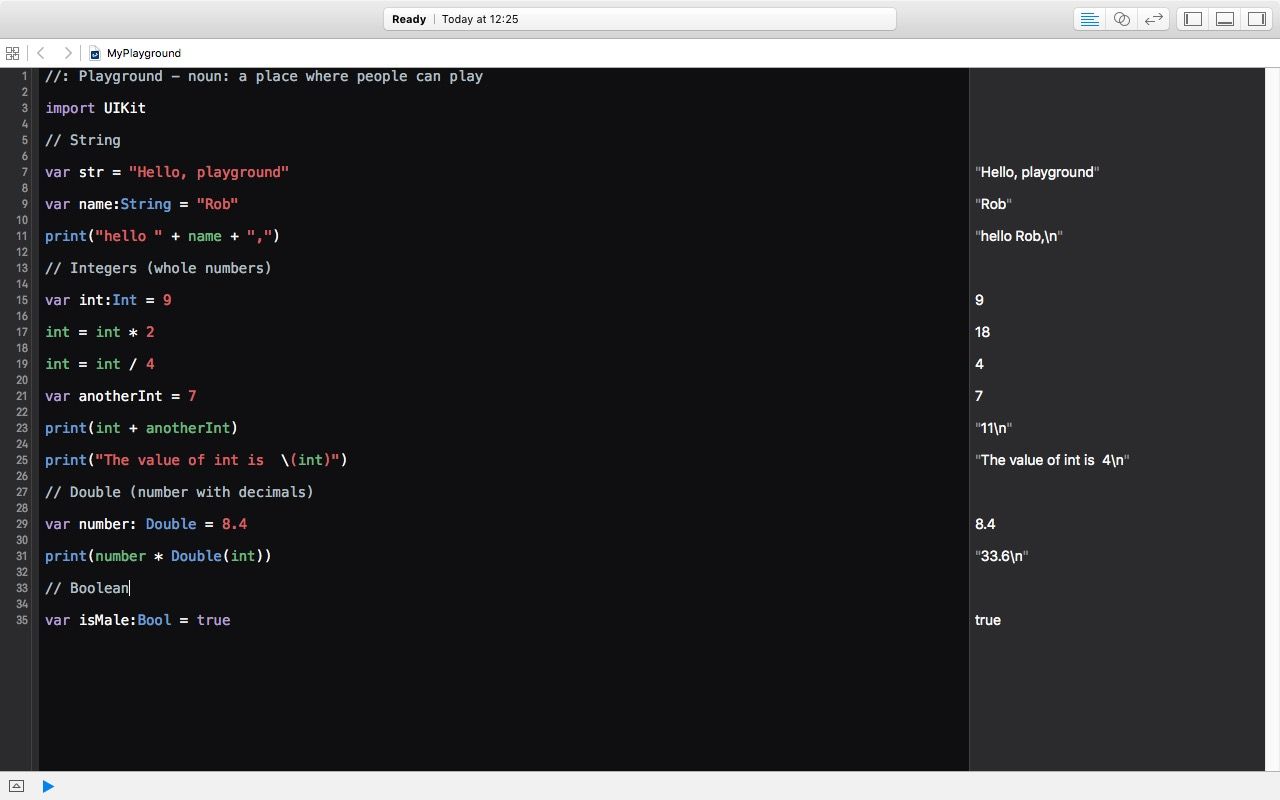Toggle the Utilities right panel

point(1257,19)
